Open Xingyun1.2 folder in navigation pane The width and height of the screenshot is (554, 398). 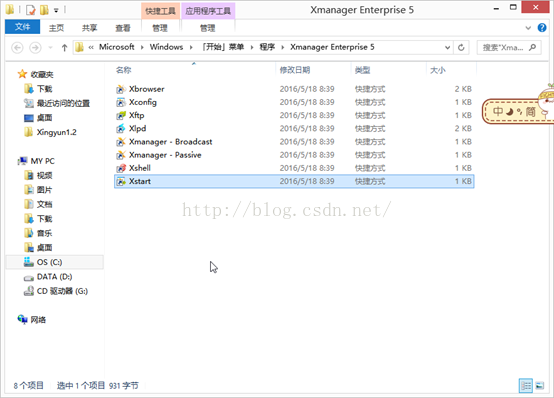coord(57,132)
